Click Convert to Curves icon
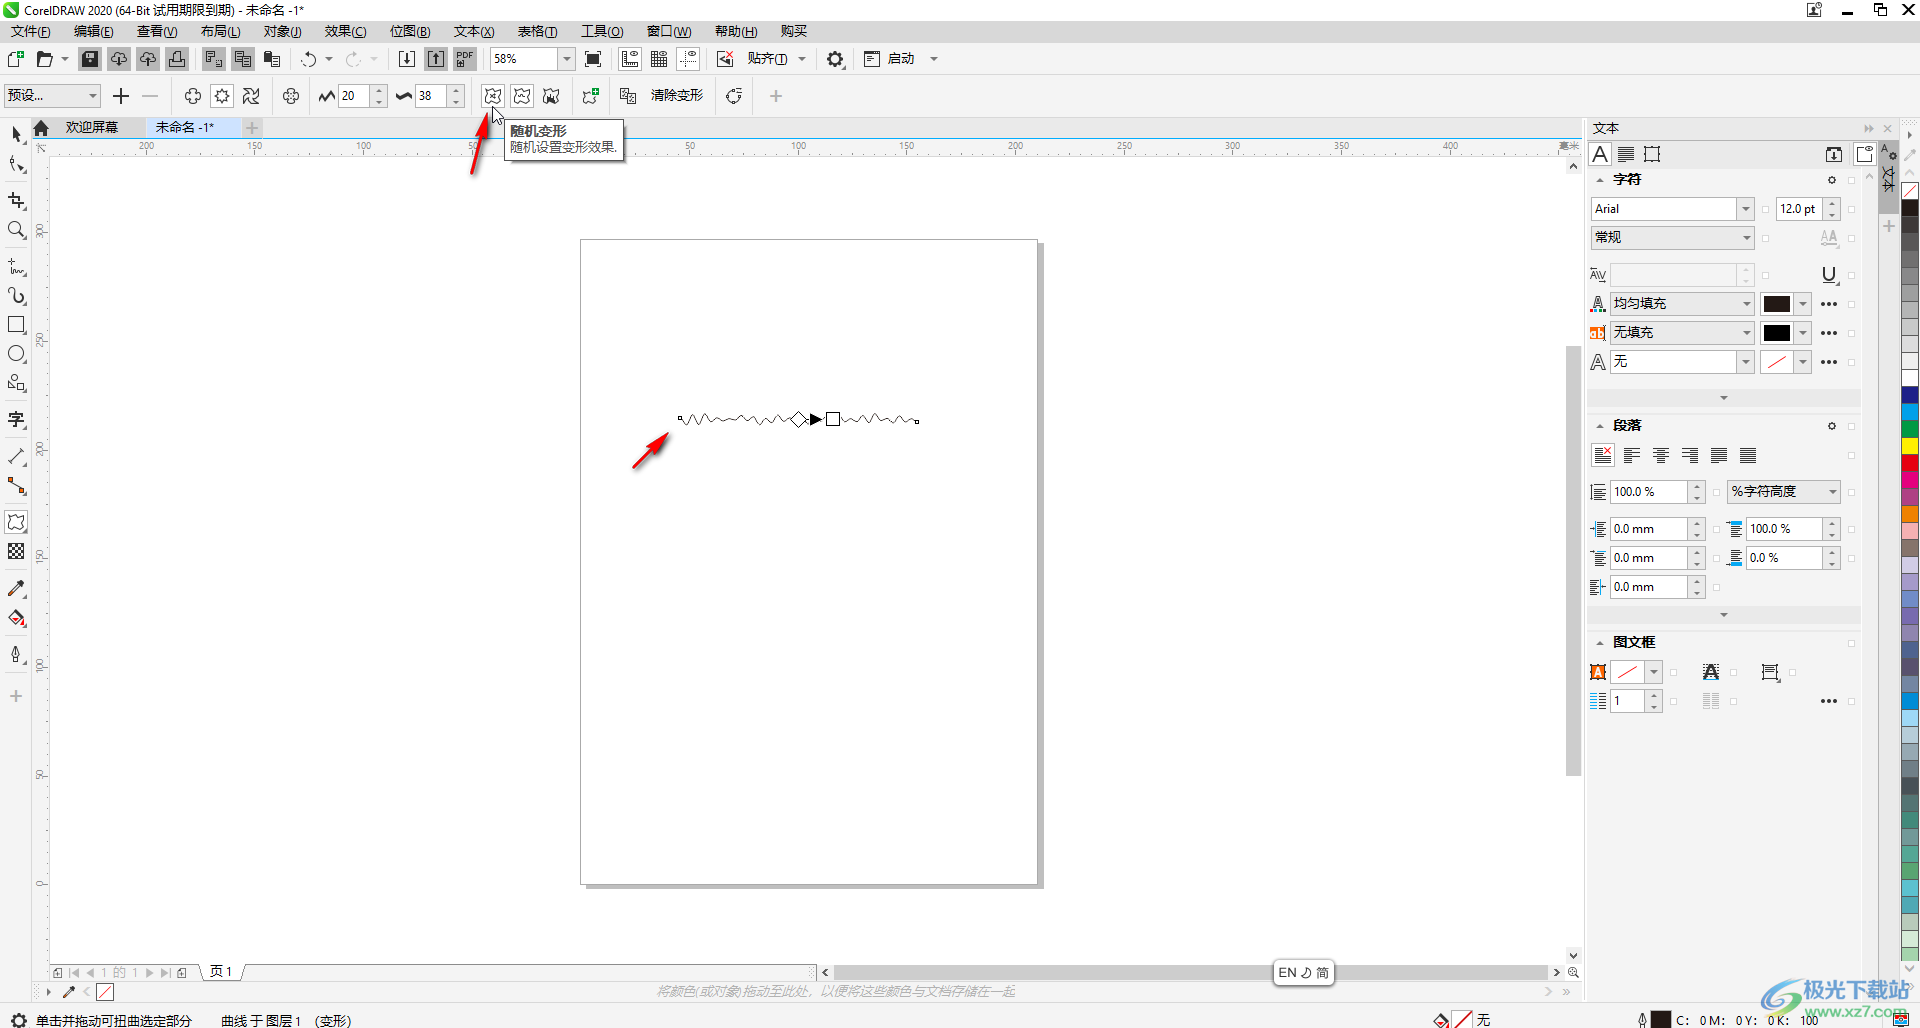Viewport: 1920px width, 1028px height. (734, 96)
